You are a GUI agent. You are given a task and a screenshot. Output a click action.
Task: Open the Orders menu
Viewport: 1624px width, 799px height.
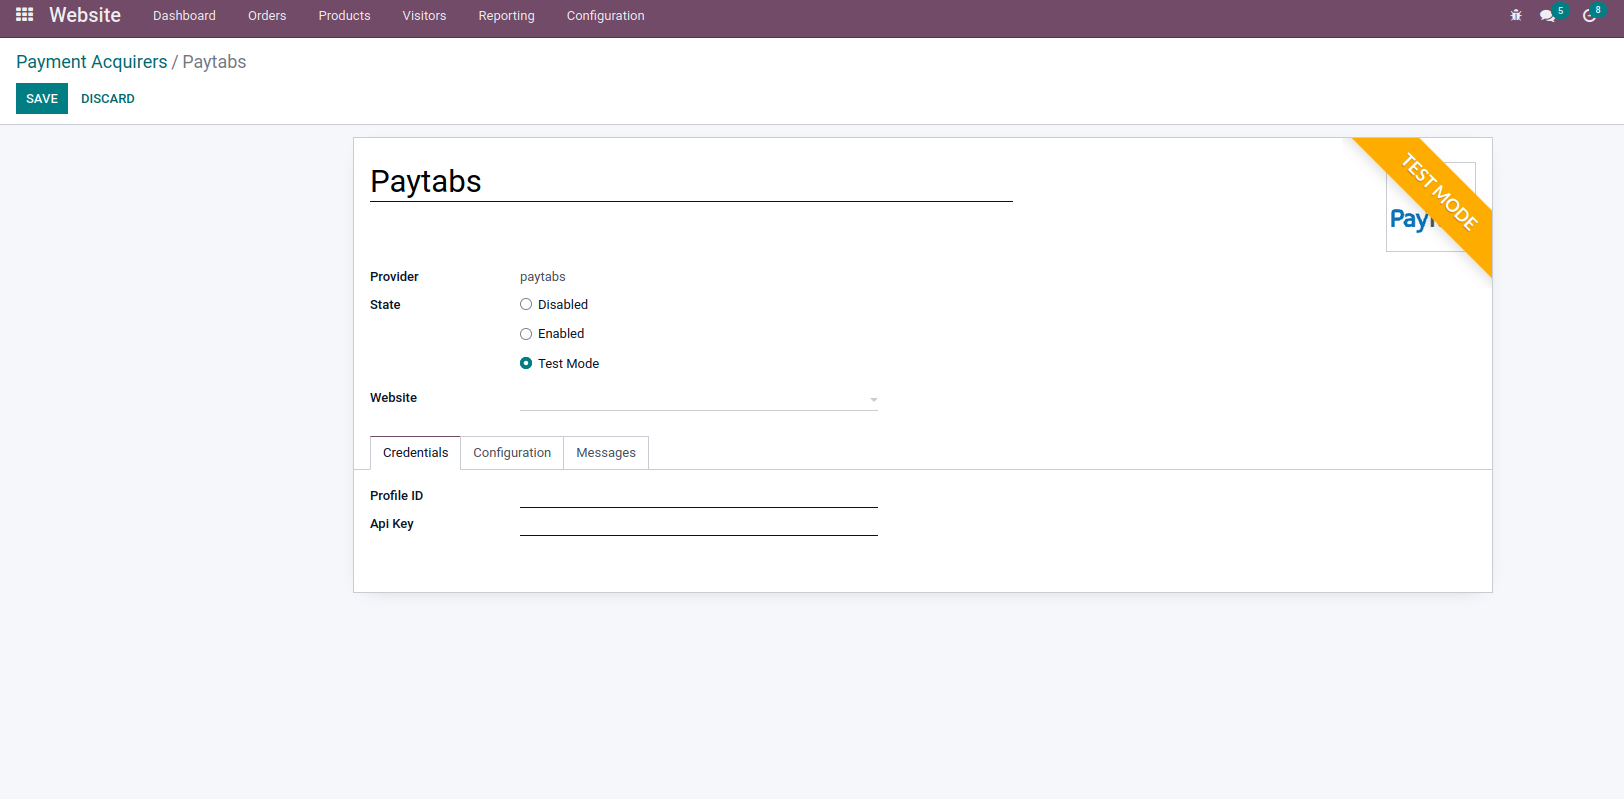[267, 16]
